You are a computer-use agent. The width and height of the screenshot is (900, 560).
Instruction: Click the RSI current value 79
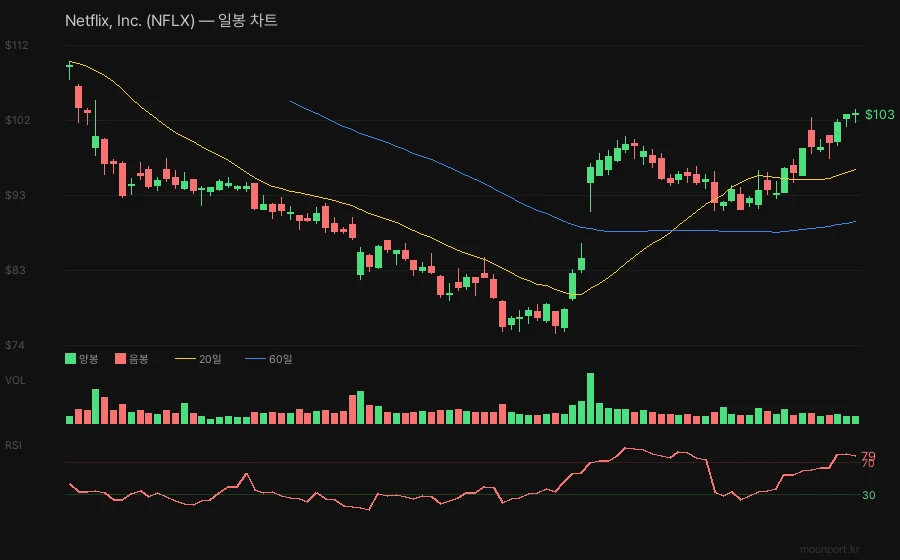pyautogui.click(x=868, y=456)
